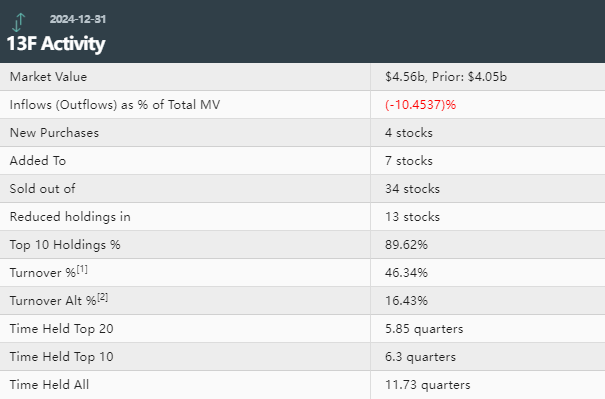Select the 13 stocks value
Screen dimensions: 605x399
[x=412, y=217]
